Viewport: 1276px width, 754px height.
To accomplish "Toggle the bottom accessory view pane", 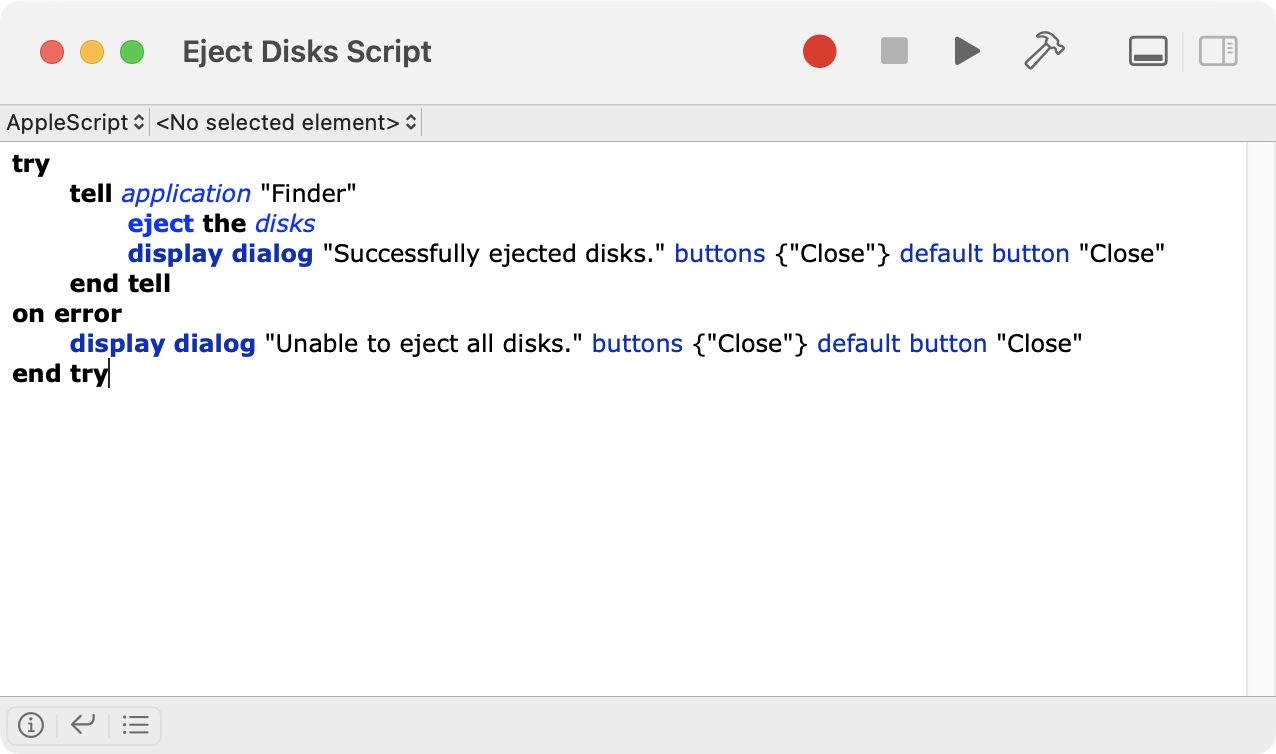I will [x=1148, y=51].
